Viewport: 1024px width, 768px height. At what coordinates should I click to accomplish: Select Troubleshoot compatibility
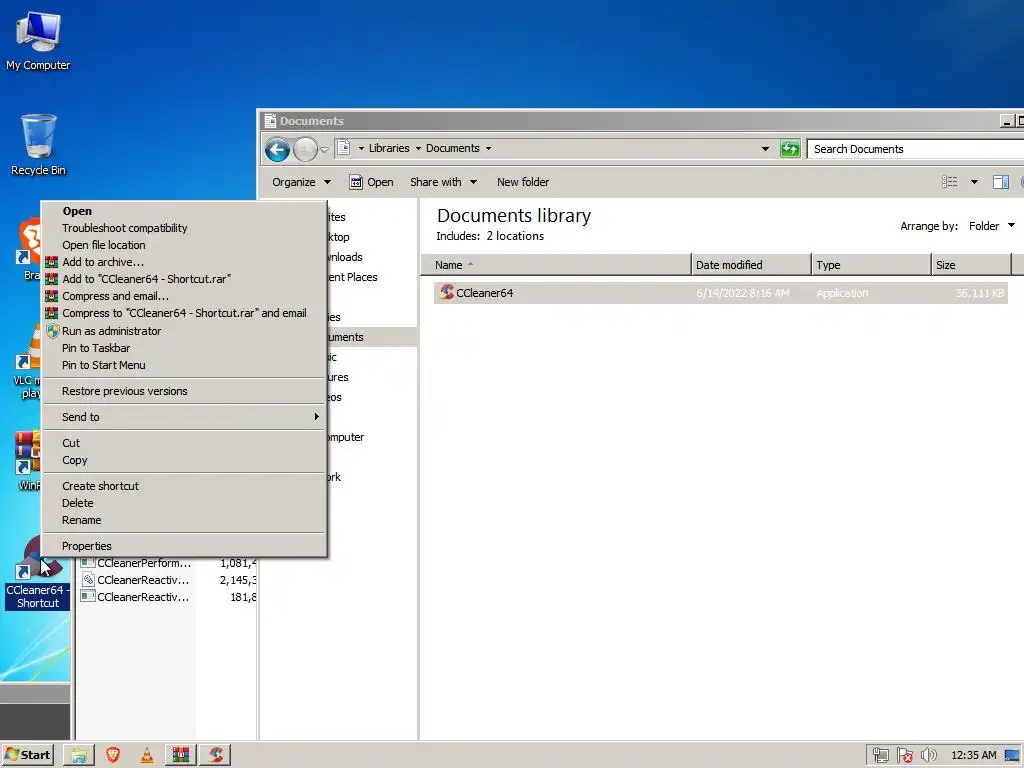[184, 228]
